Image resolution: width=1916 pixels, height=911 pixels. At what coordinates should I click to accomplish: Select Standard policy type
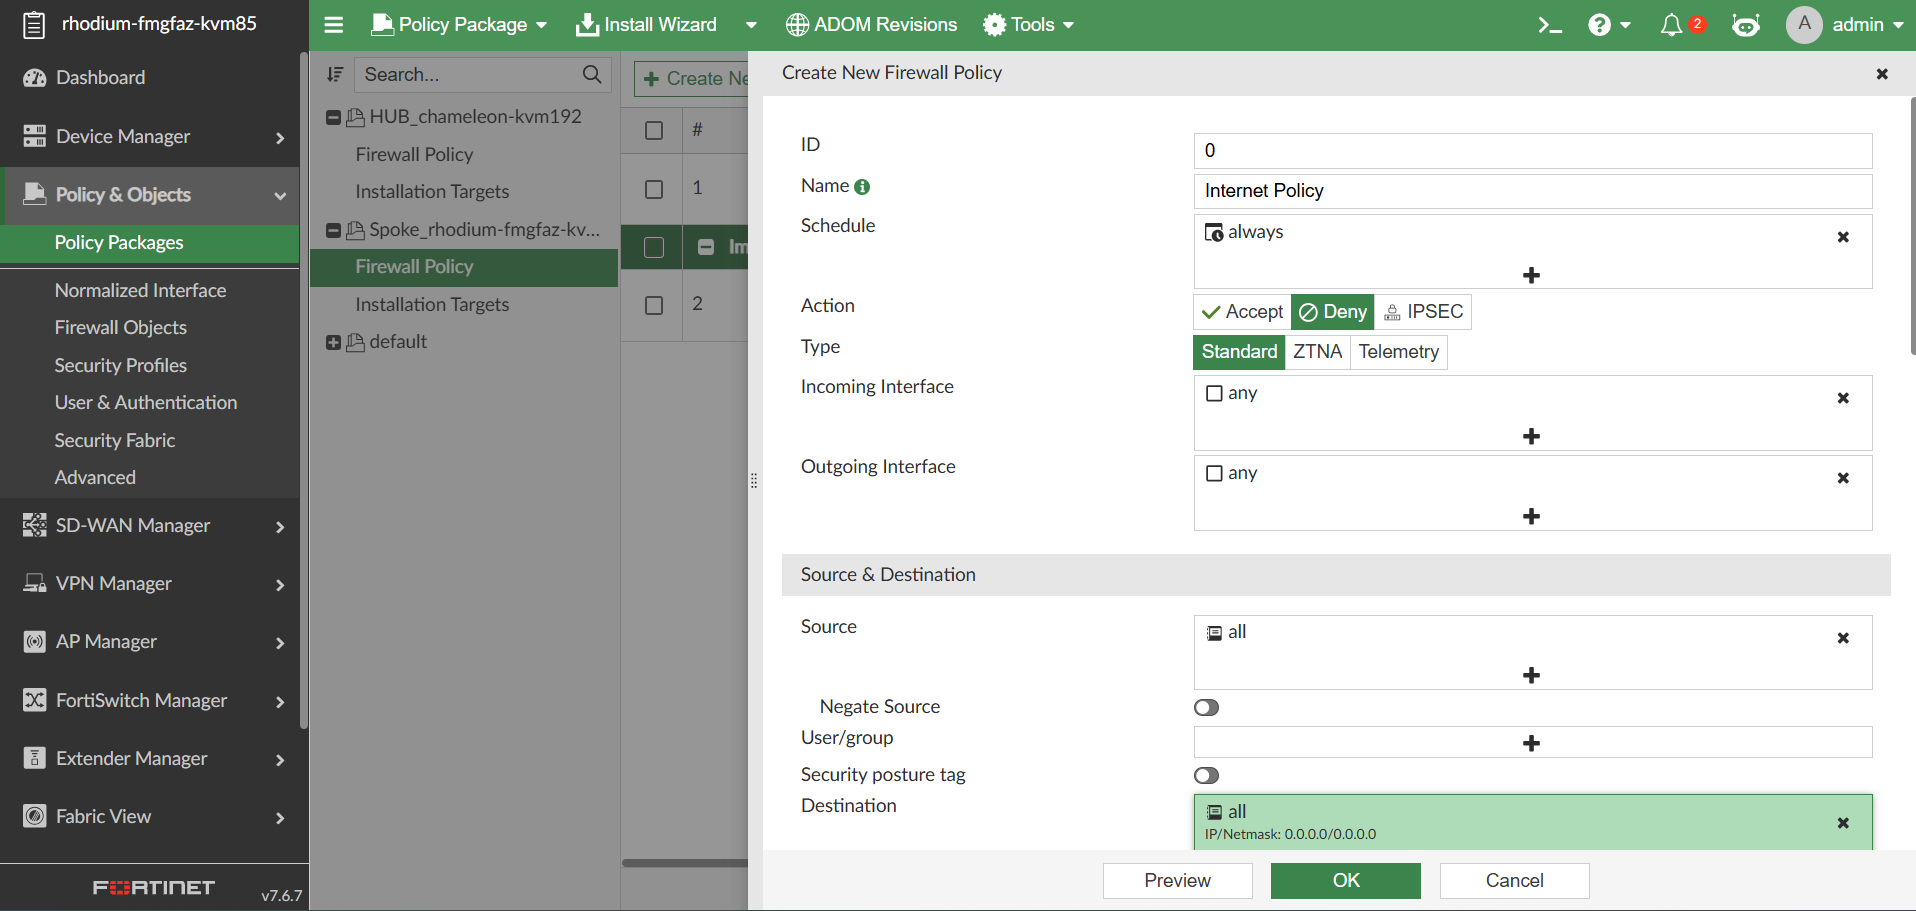pos(1239,352)
